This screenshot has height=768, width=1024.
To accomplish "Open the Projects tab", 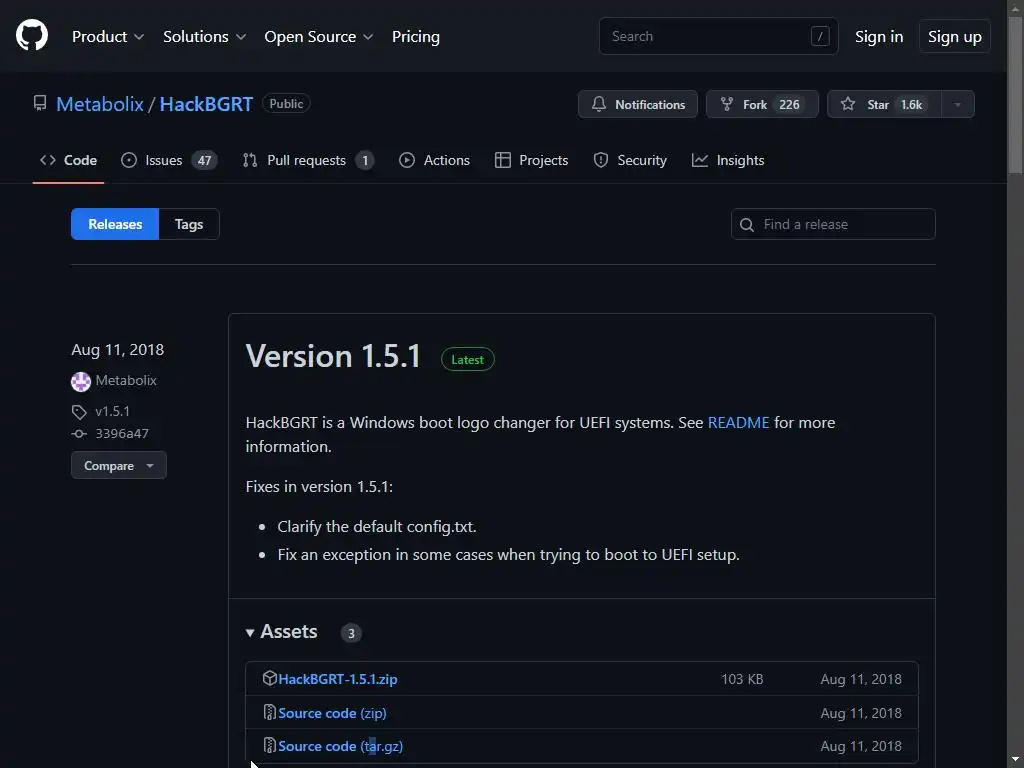I will 531,160.
